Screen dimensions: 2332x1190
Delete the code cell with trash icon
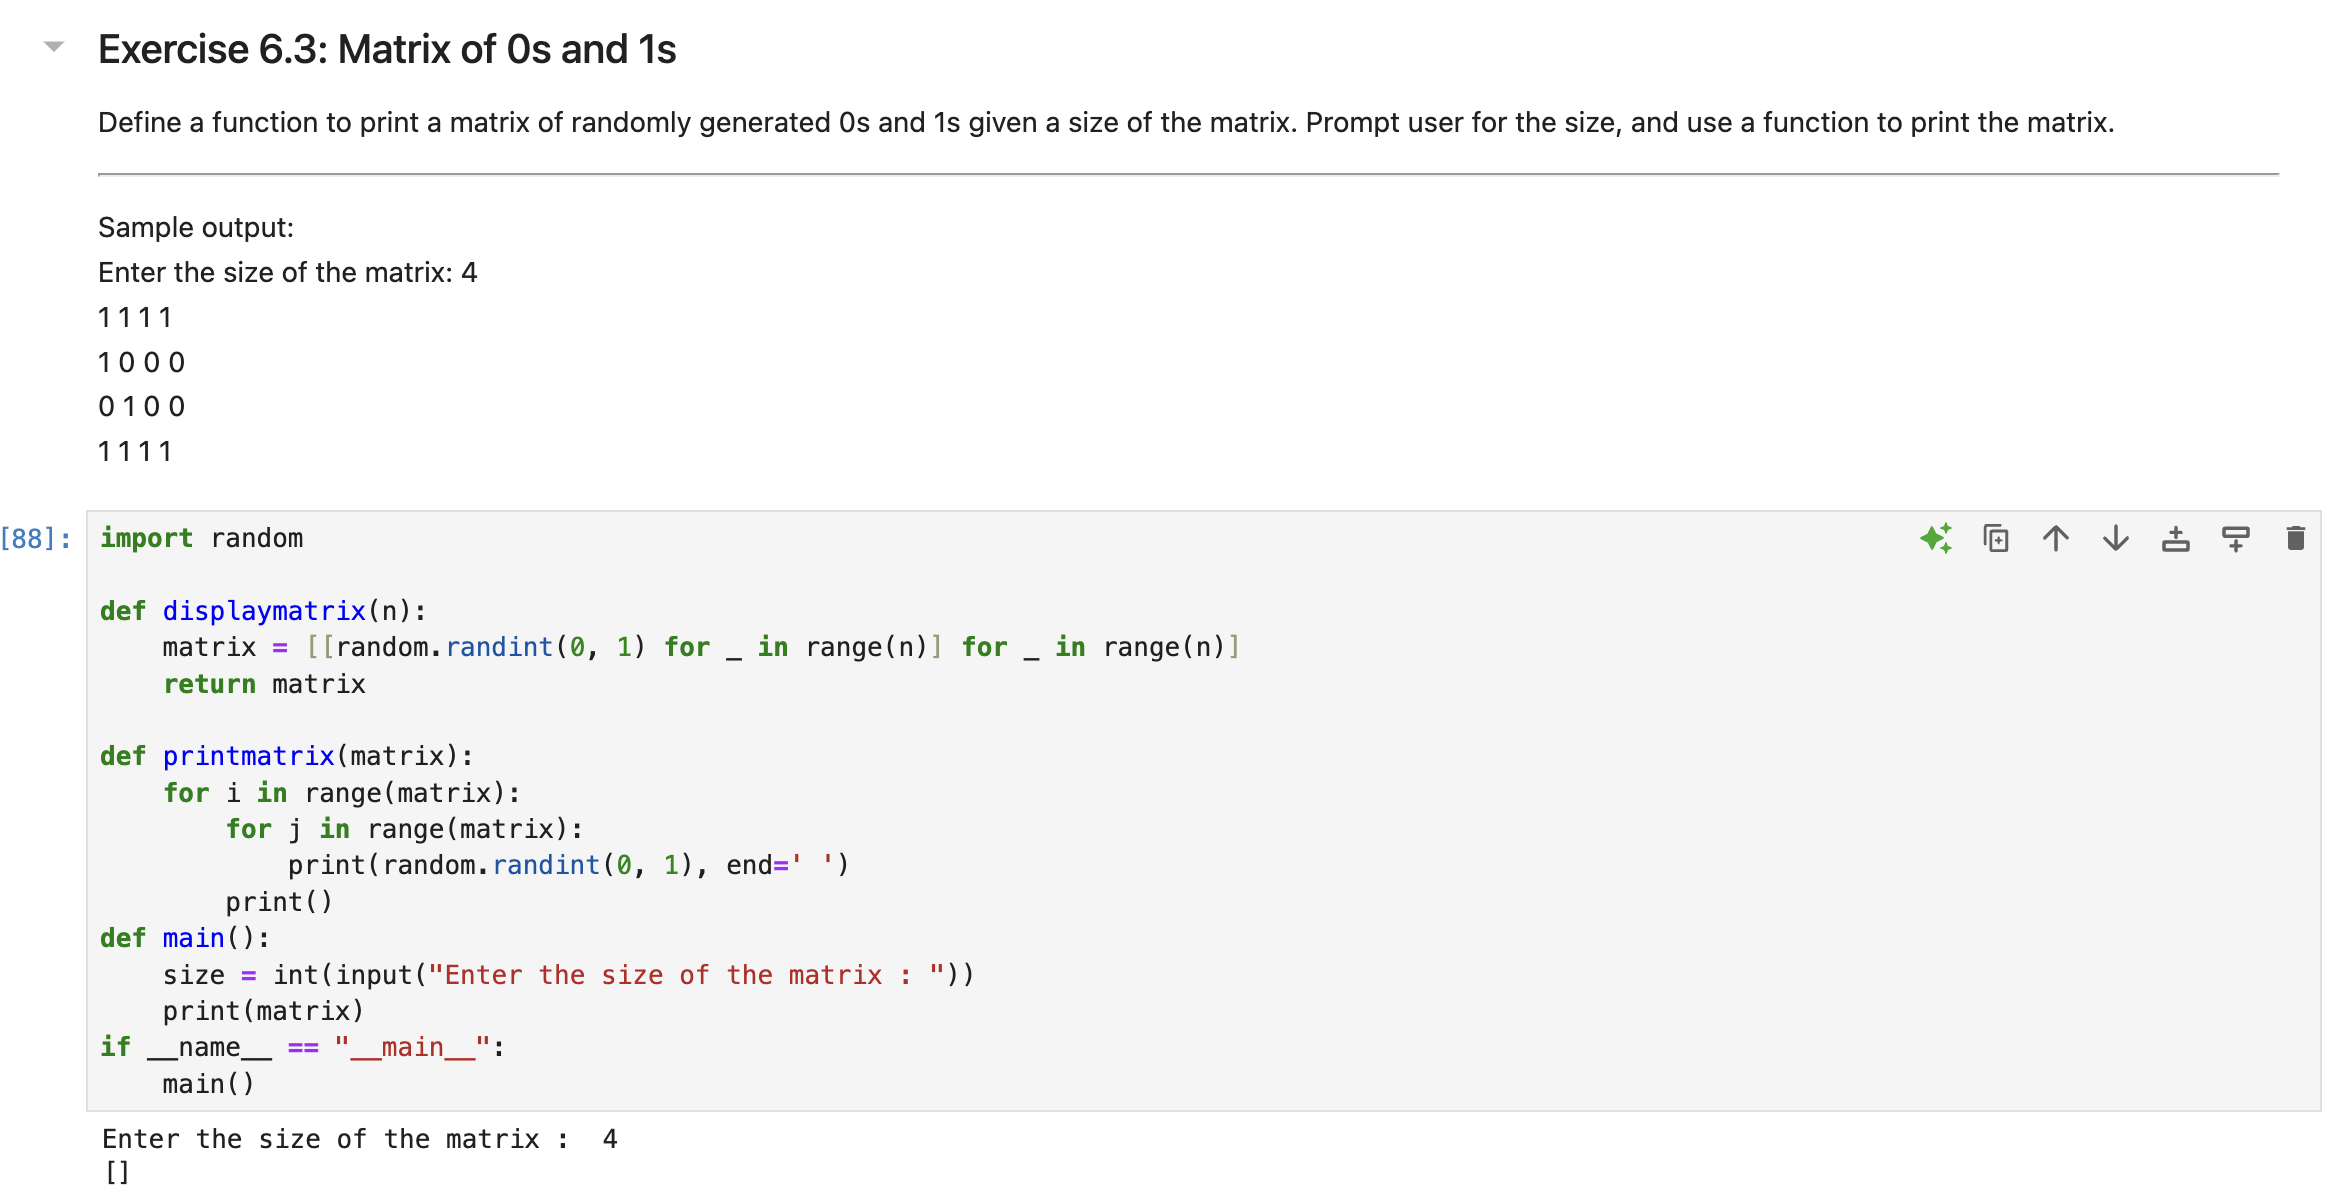pyautogui.click(x=2295, y=538)
